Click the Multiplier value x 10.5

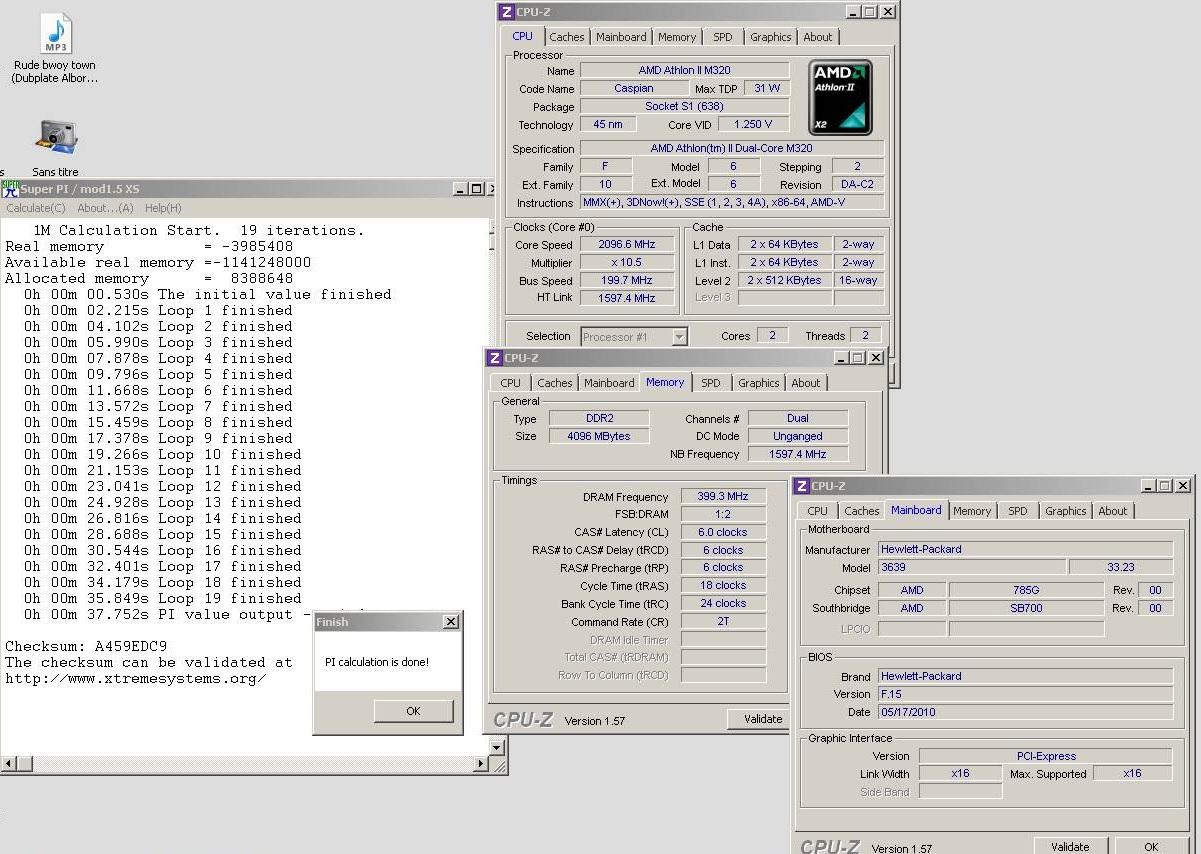point(627,263)
